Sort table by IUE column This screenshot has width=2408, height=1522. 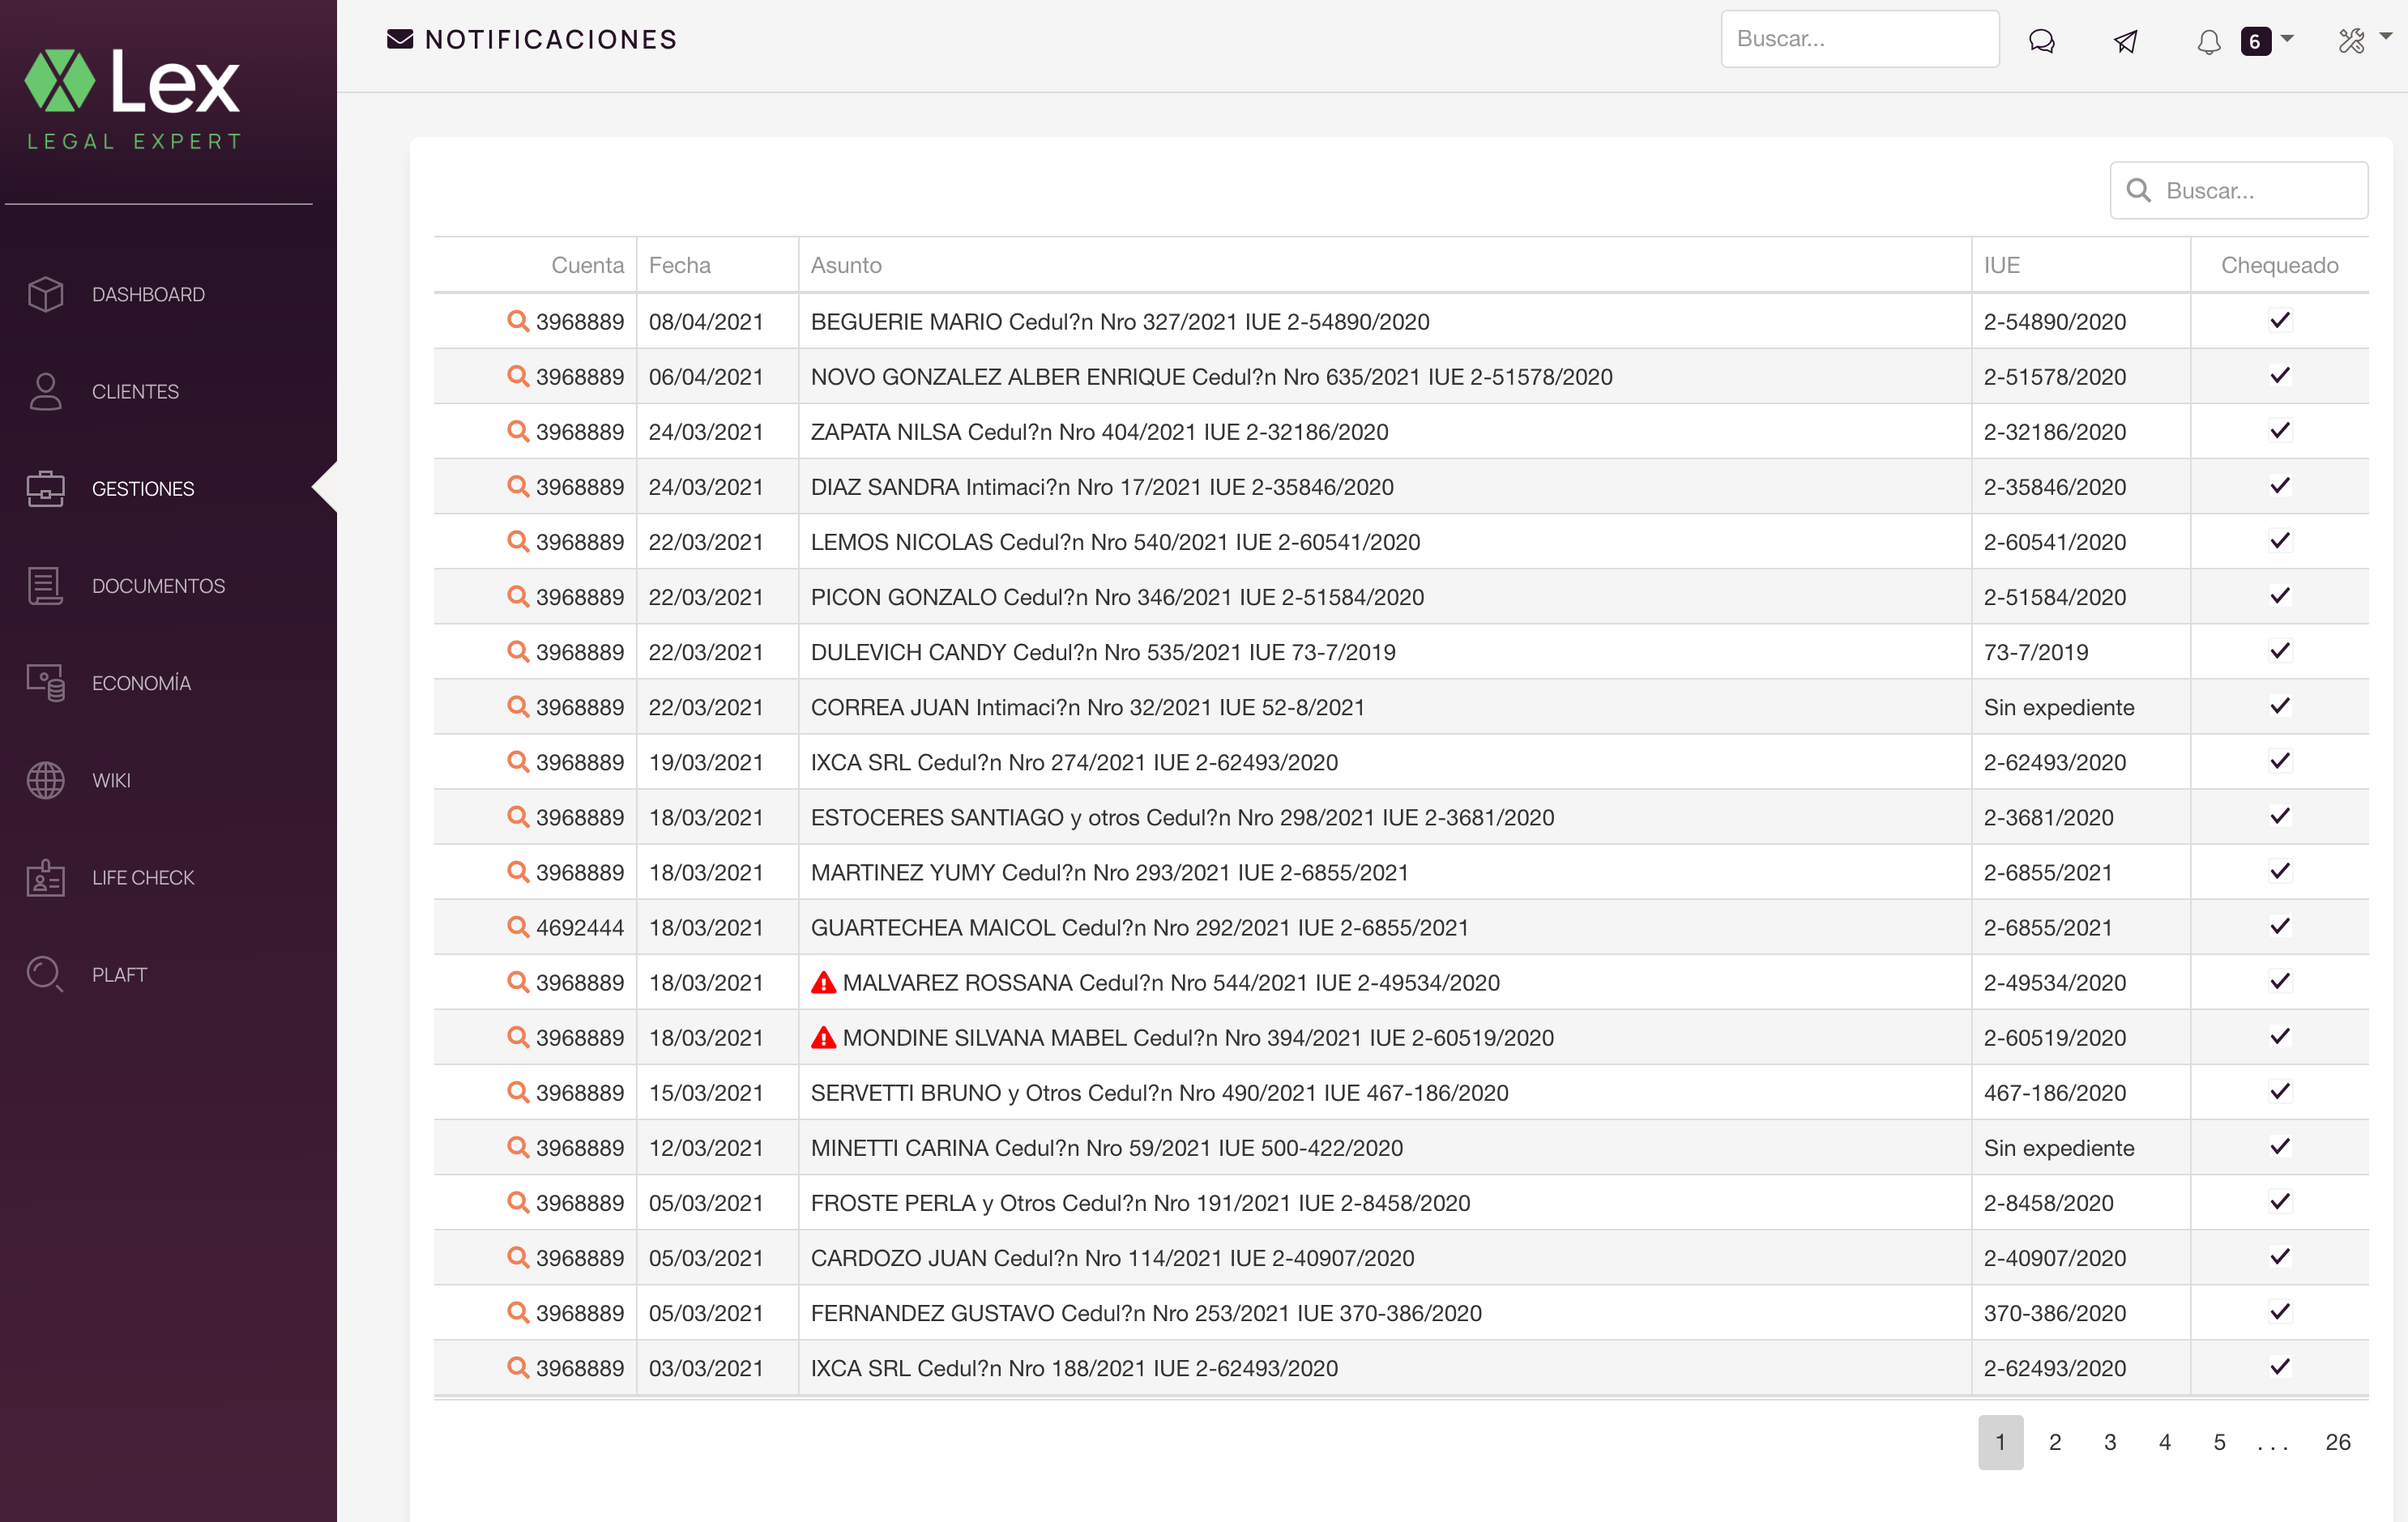click(2002, 265)
